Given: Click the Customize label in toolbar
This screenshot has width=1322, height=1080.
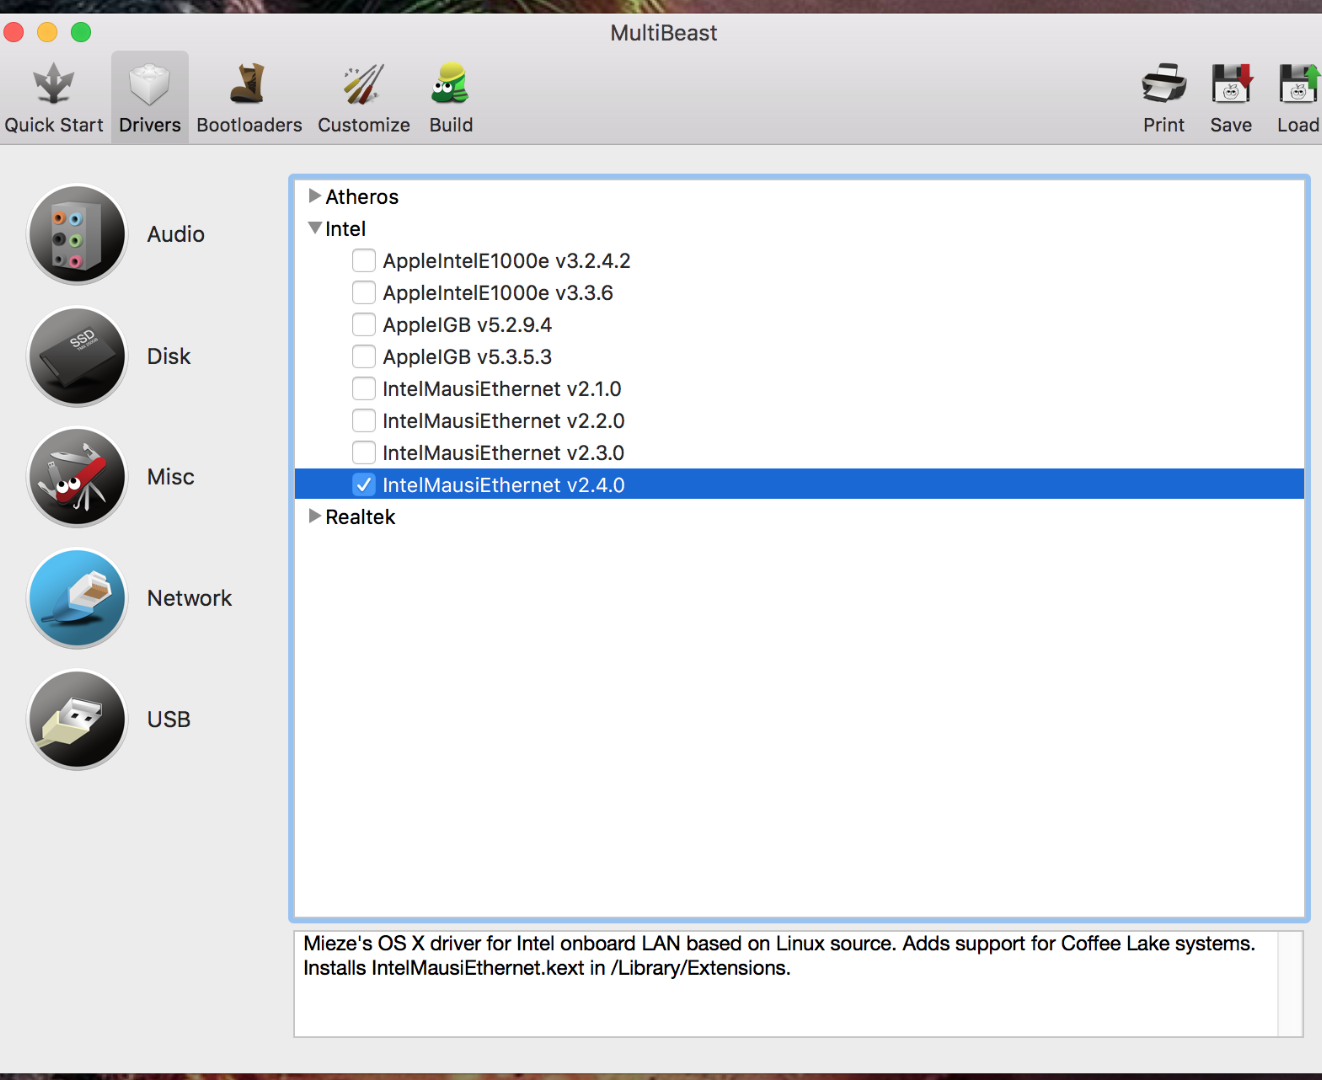Looking at the screenshot, I should [x=364, y=125].
